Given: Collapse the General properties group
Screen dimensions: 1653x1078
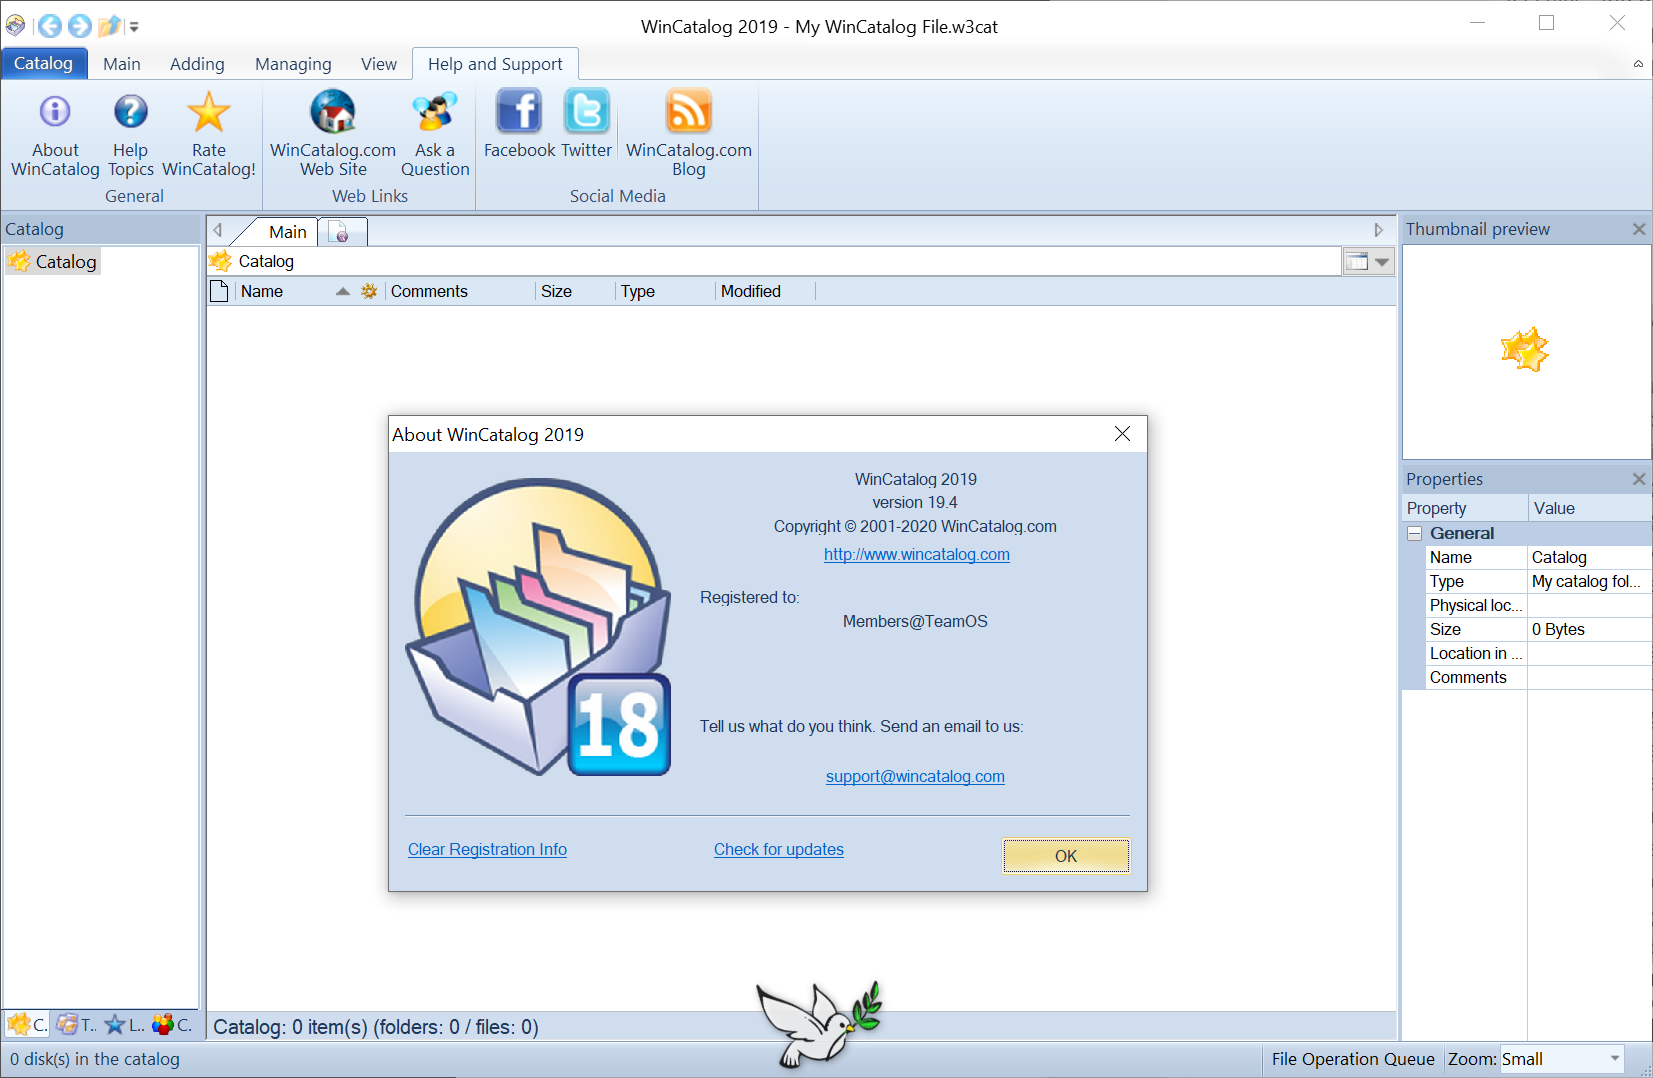Looking at the screenshot, I should coord(1415,533).
